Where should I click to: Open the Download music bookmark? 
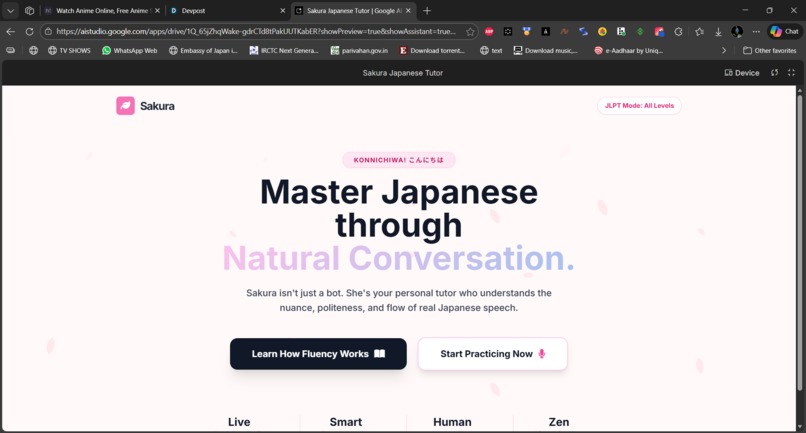tap(545, 50)
